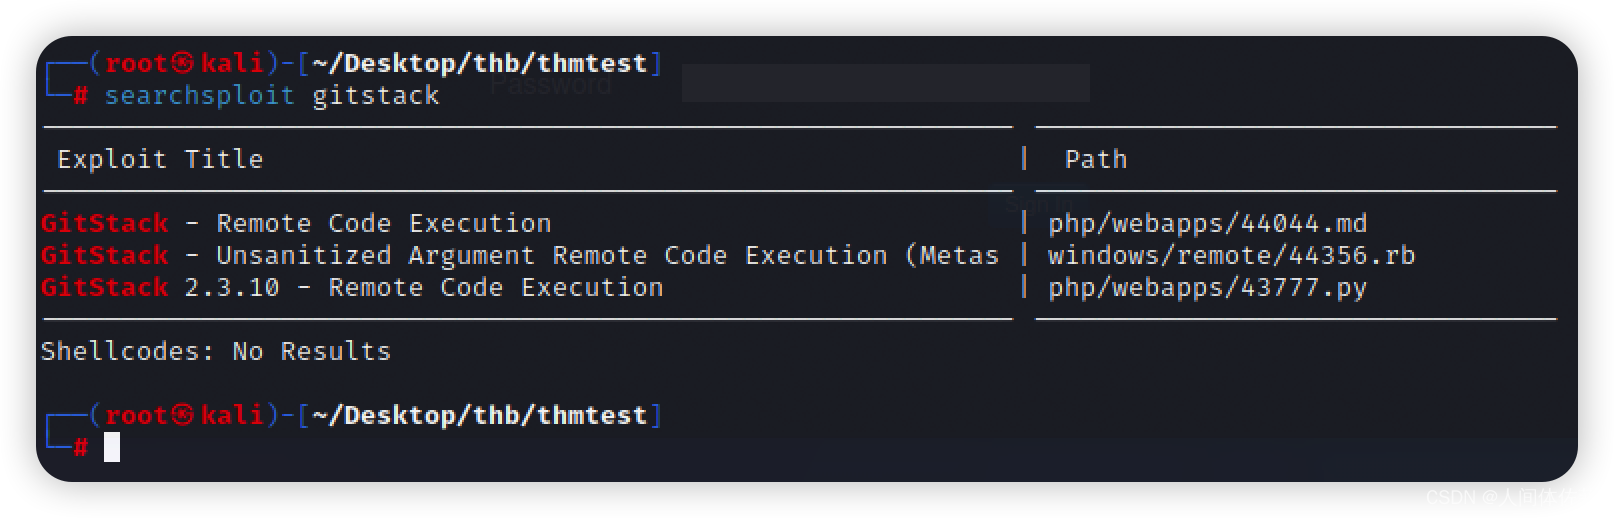
Task: Select the searchsploit command word
Action: coord(199,96)
